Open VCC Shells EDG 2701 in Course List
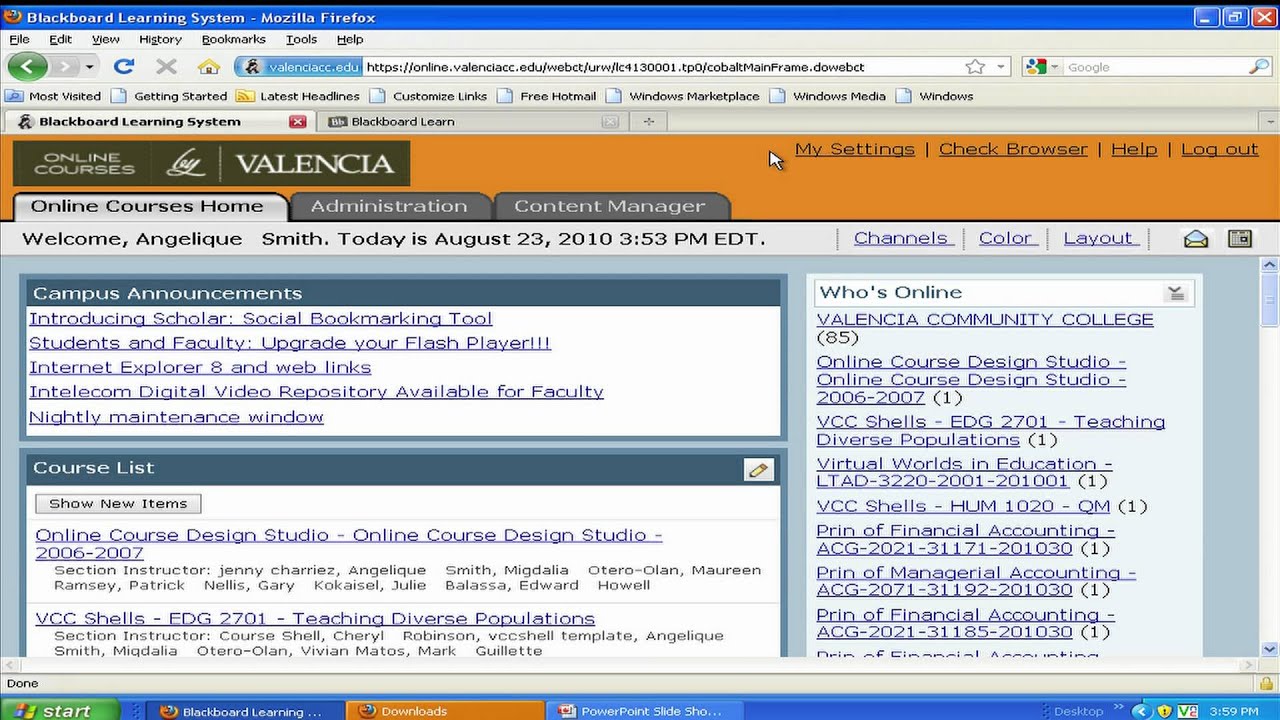The height and width of the screenshot is (720, 1280). point(315,618)
